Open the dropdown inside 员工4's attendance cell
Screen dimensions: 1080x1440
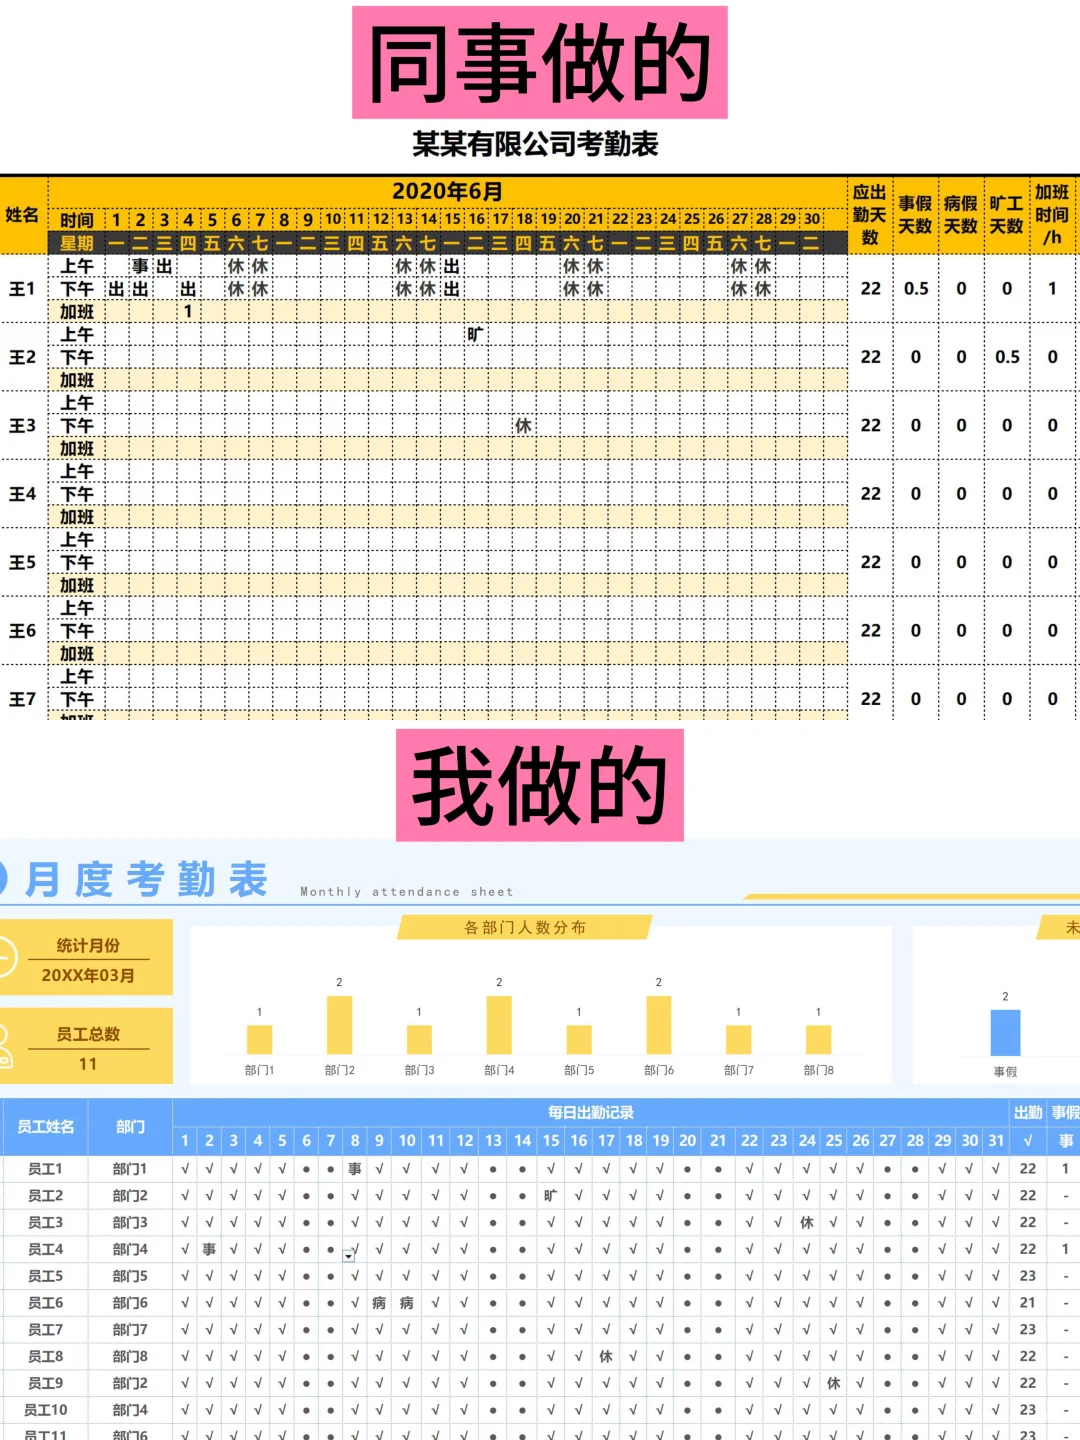(346, 1254)
